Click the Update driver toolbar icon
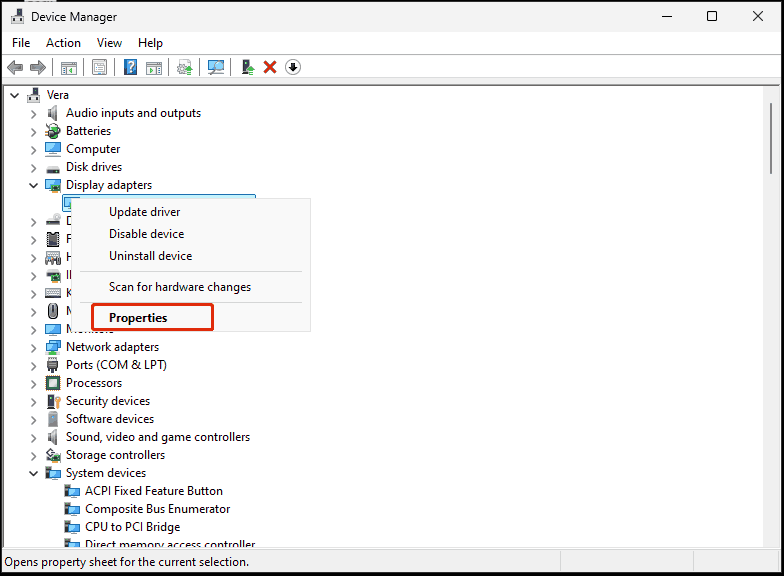The width and height of the screenshot is (784, 576). 247,67
